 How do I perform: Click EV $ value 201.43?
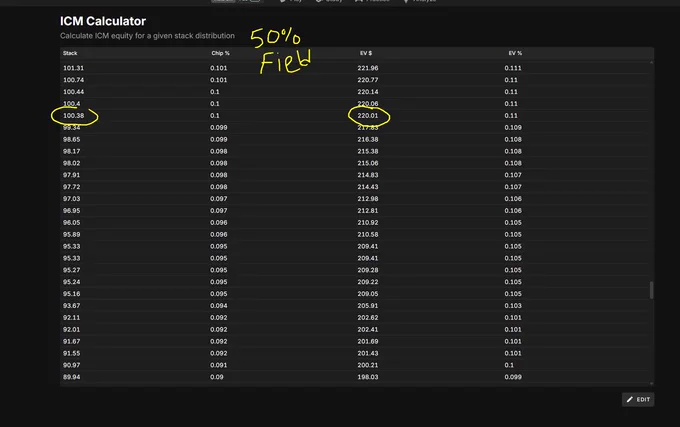pyautogui.click(x=368, y=353)
